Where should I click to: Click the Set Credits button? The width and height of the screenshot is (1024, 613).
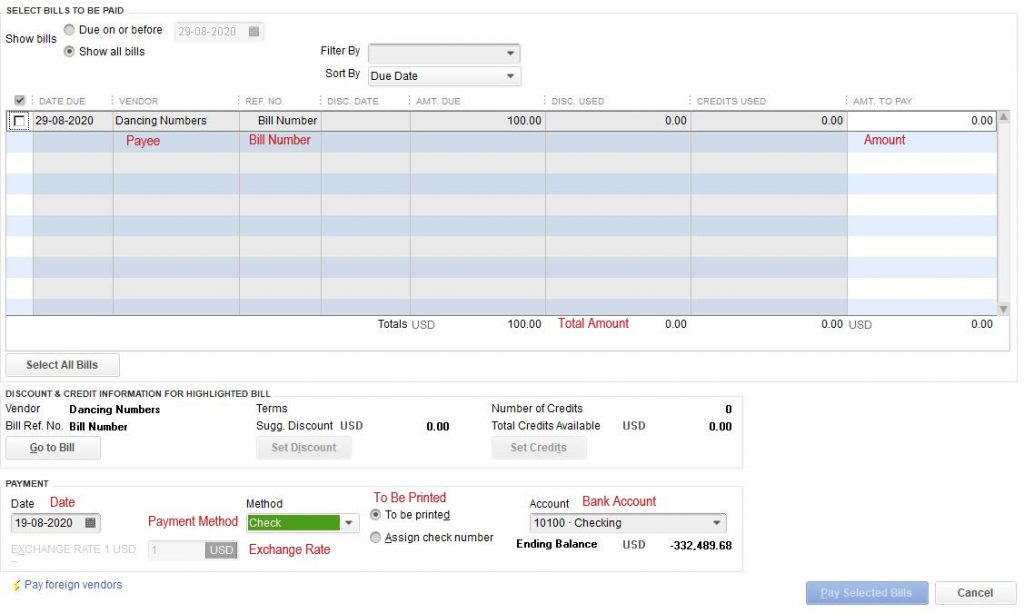pyautogui.click(x=538, y=447)
